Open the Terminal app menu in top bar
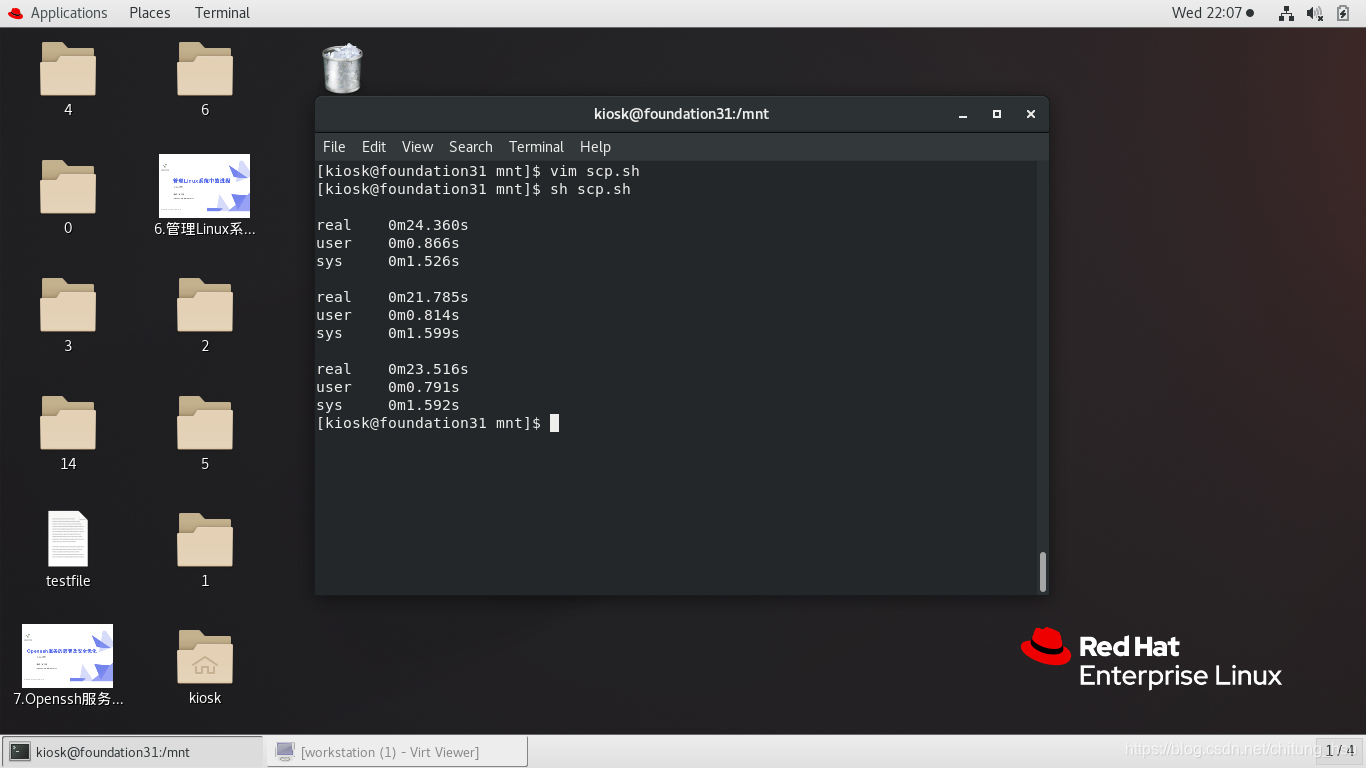 pyautogui.click(x=222, y=13)
